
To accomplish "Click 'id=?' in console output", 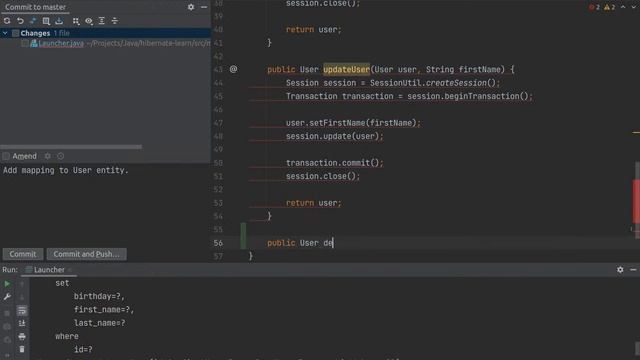I will 83,349.
